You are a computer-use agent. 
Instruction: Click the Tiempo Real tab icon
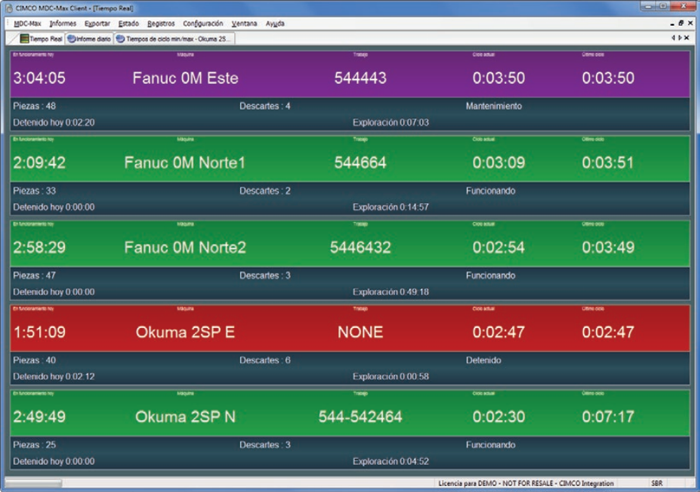(24, 39)
